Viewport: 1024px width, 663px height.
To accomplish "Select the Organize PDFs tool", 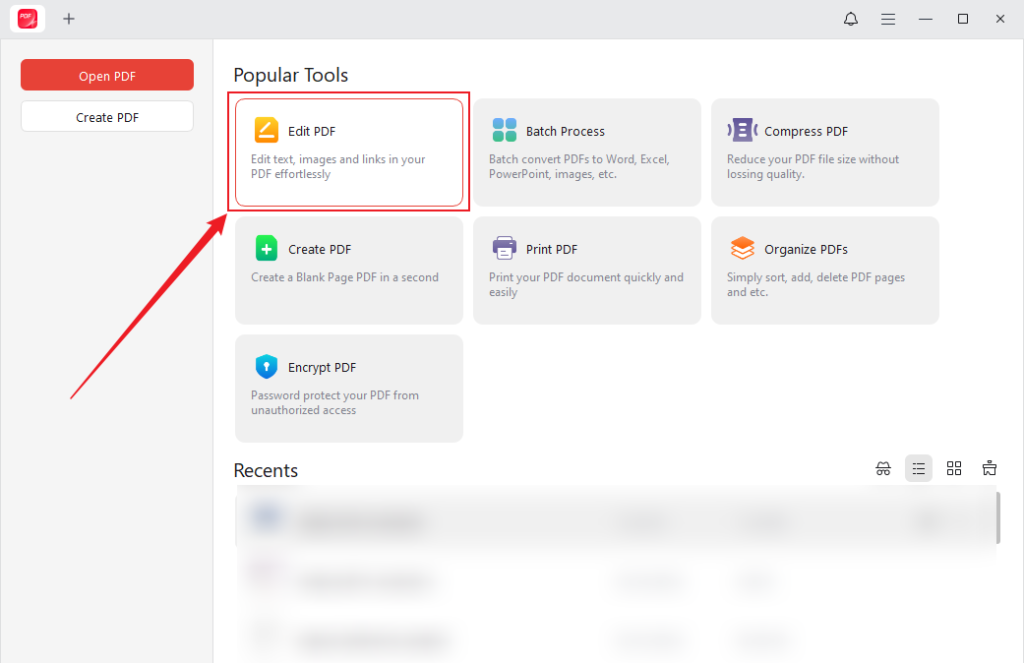I will tap(824, 270).
